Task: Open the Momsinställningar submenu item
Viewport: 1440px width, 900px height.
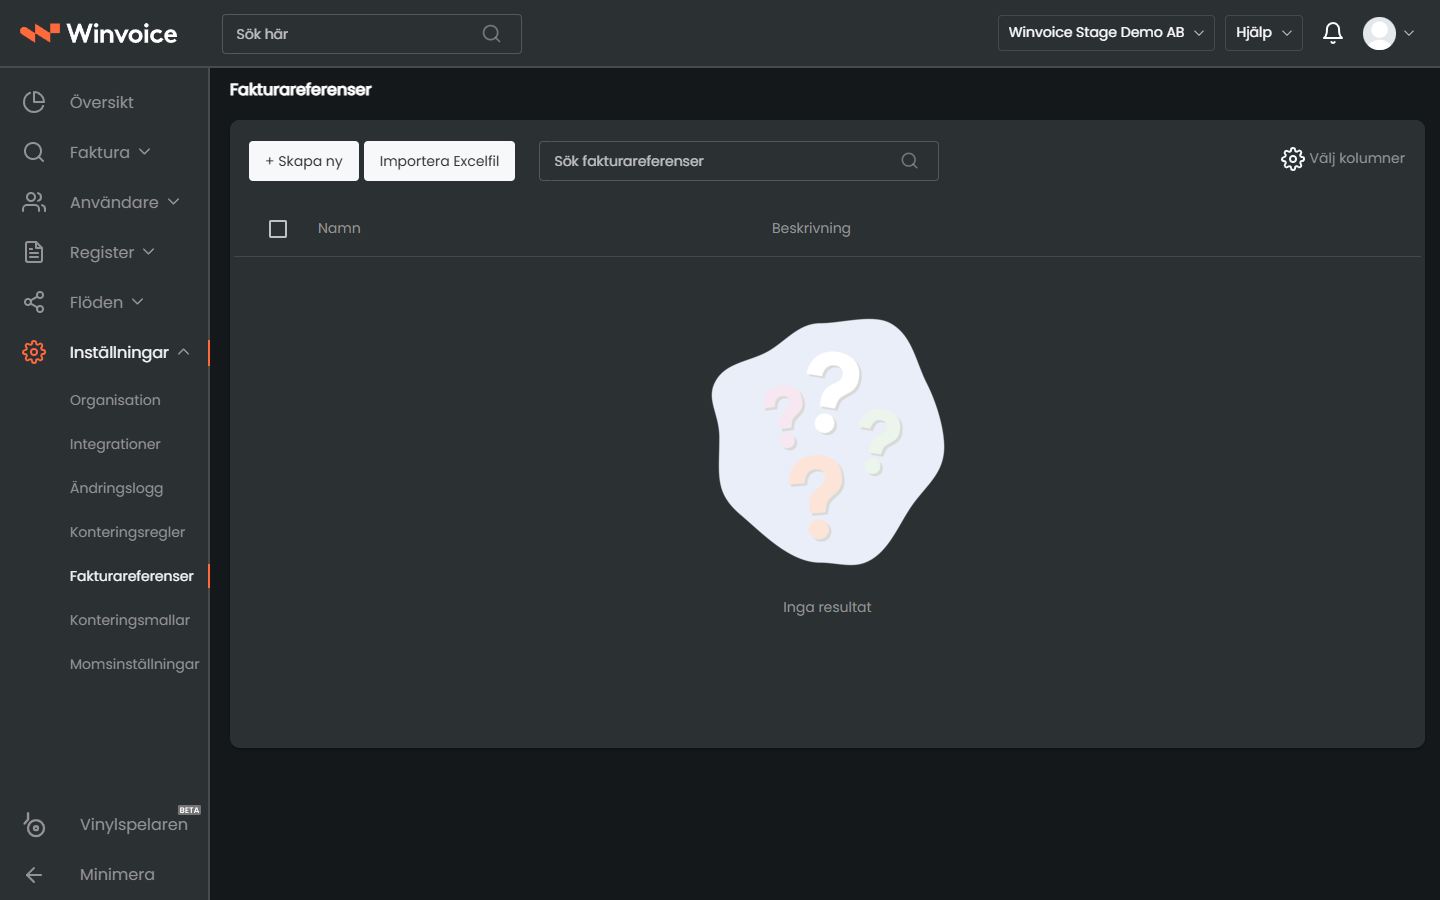Action: pos(134,664)
